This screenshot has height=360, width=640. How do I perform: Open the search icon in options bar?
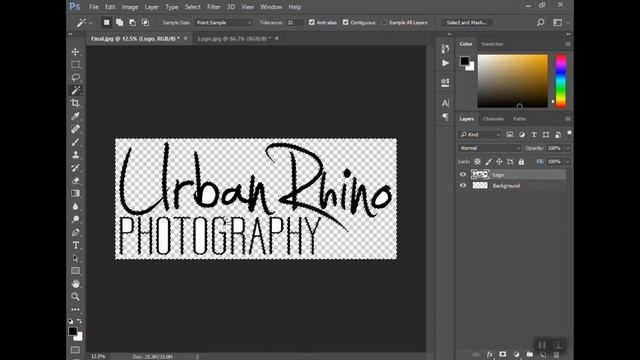540,22
